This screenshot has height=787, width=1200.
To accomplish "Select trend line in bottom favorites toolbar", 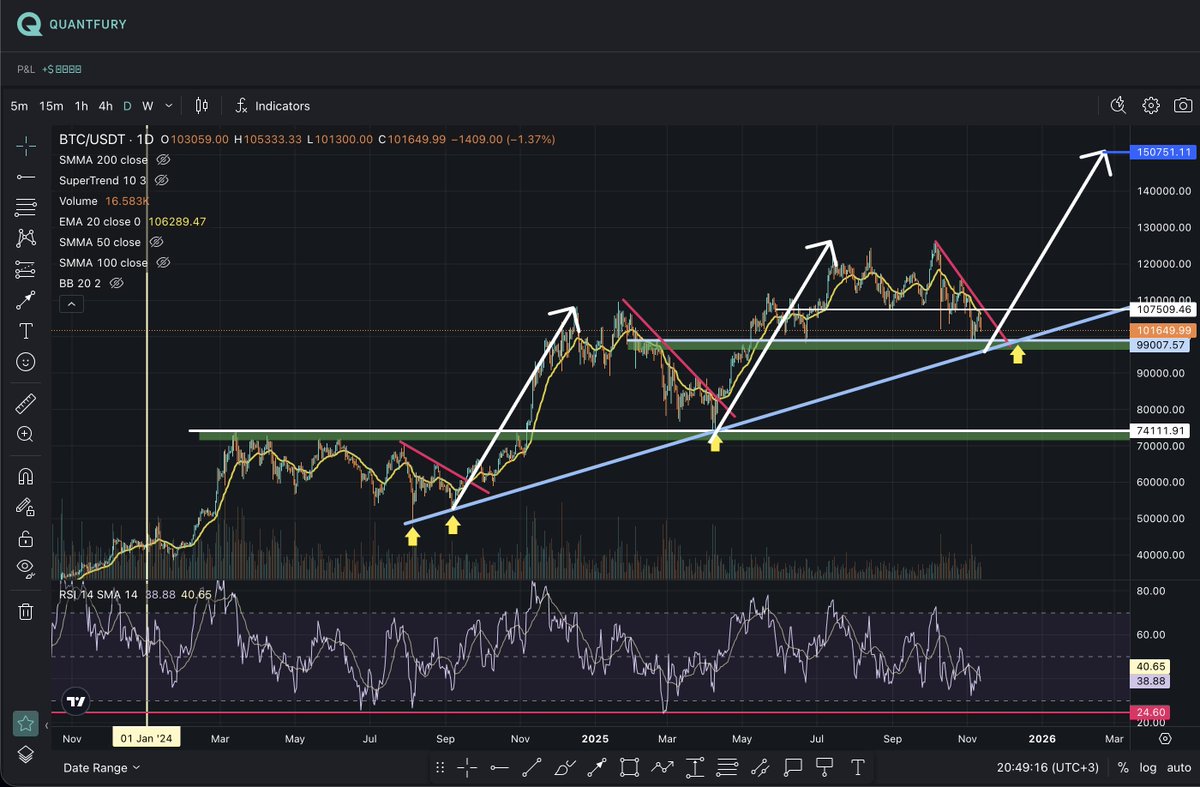I will 532,767.
